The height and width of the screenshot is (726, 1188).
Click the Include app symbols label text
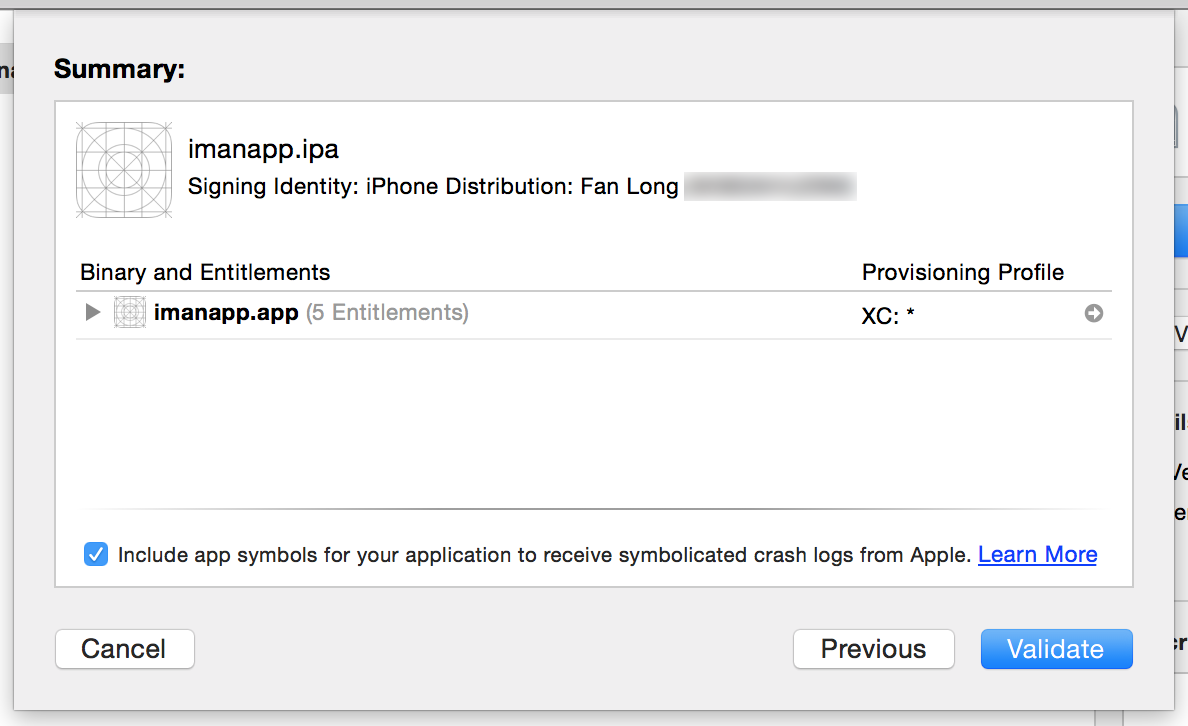tap(544, 555)
